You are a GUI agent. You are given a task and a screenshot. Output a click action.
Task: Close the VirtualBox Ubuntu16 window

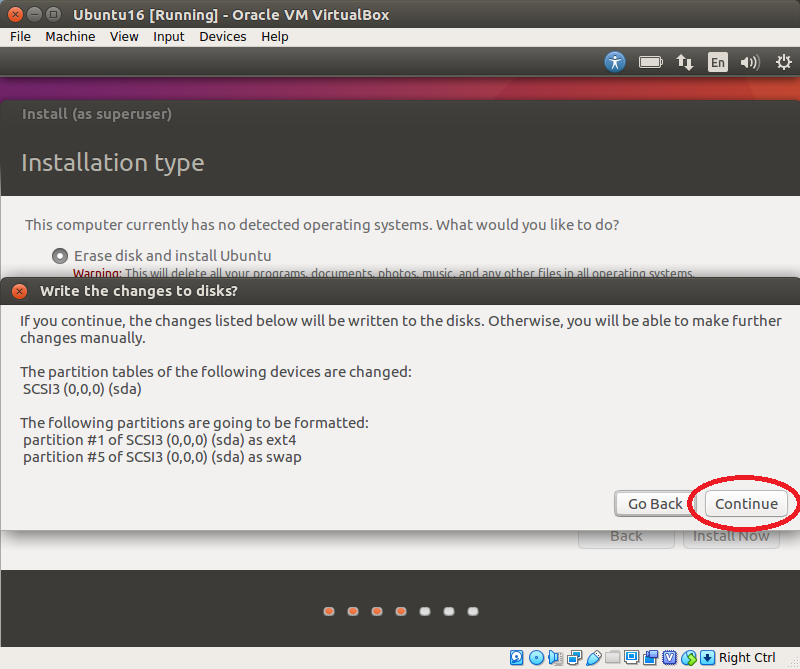pyautogui.click(x=15, y=14)
